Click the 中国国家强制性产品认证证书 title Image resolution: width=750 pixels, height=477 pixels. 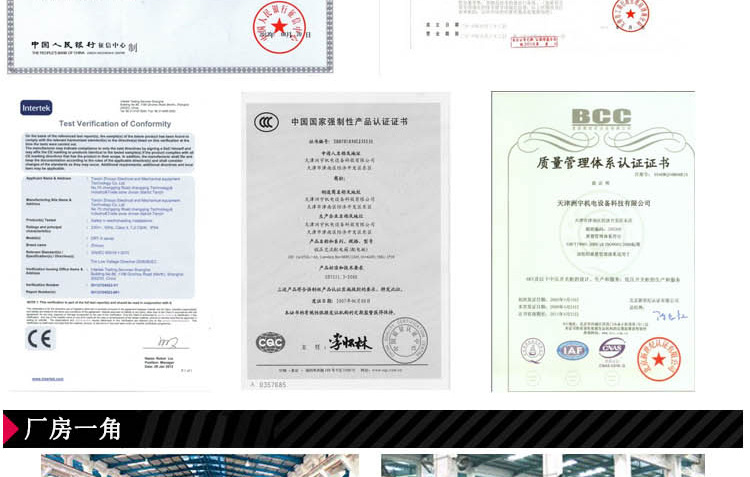click(x=349, y=122)
